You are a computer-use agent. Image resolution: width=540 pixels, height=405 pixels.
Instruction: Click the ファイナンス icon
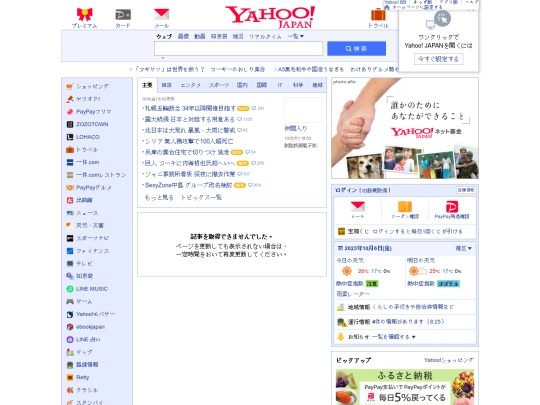[x=70, y=251]
